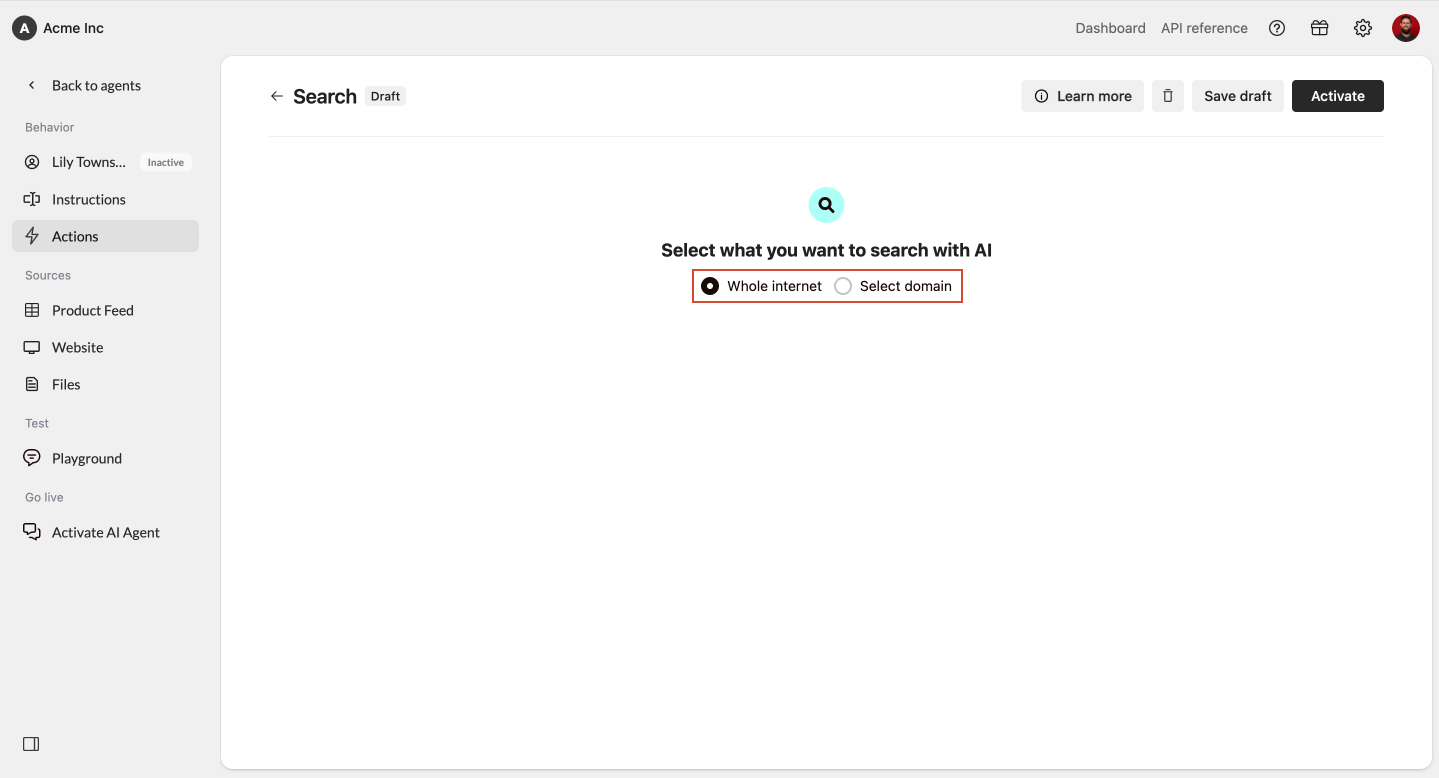The width and height of the screenshot is (1439, 778).
Task: Open the user profile avatar
Action: [x=1406, y=28]
